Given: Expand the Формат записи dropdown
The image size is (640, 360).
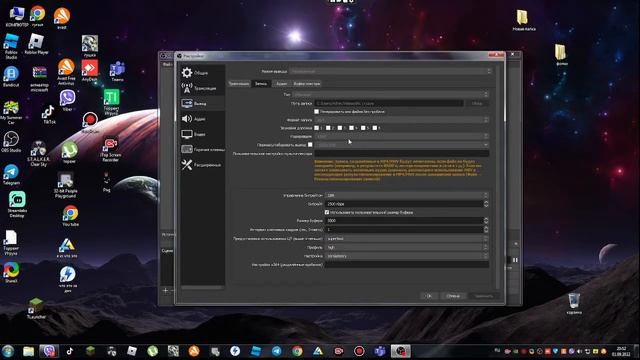Looking at the screenshot, I should pos(401,120).
